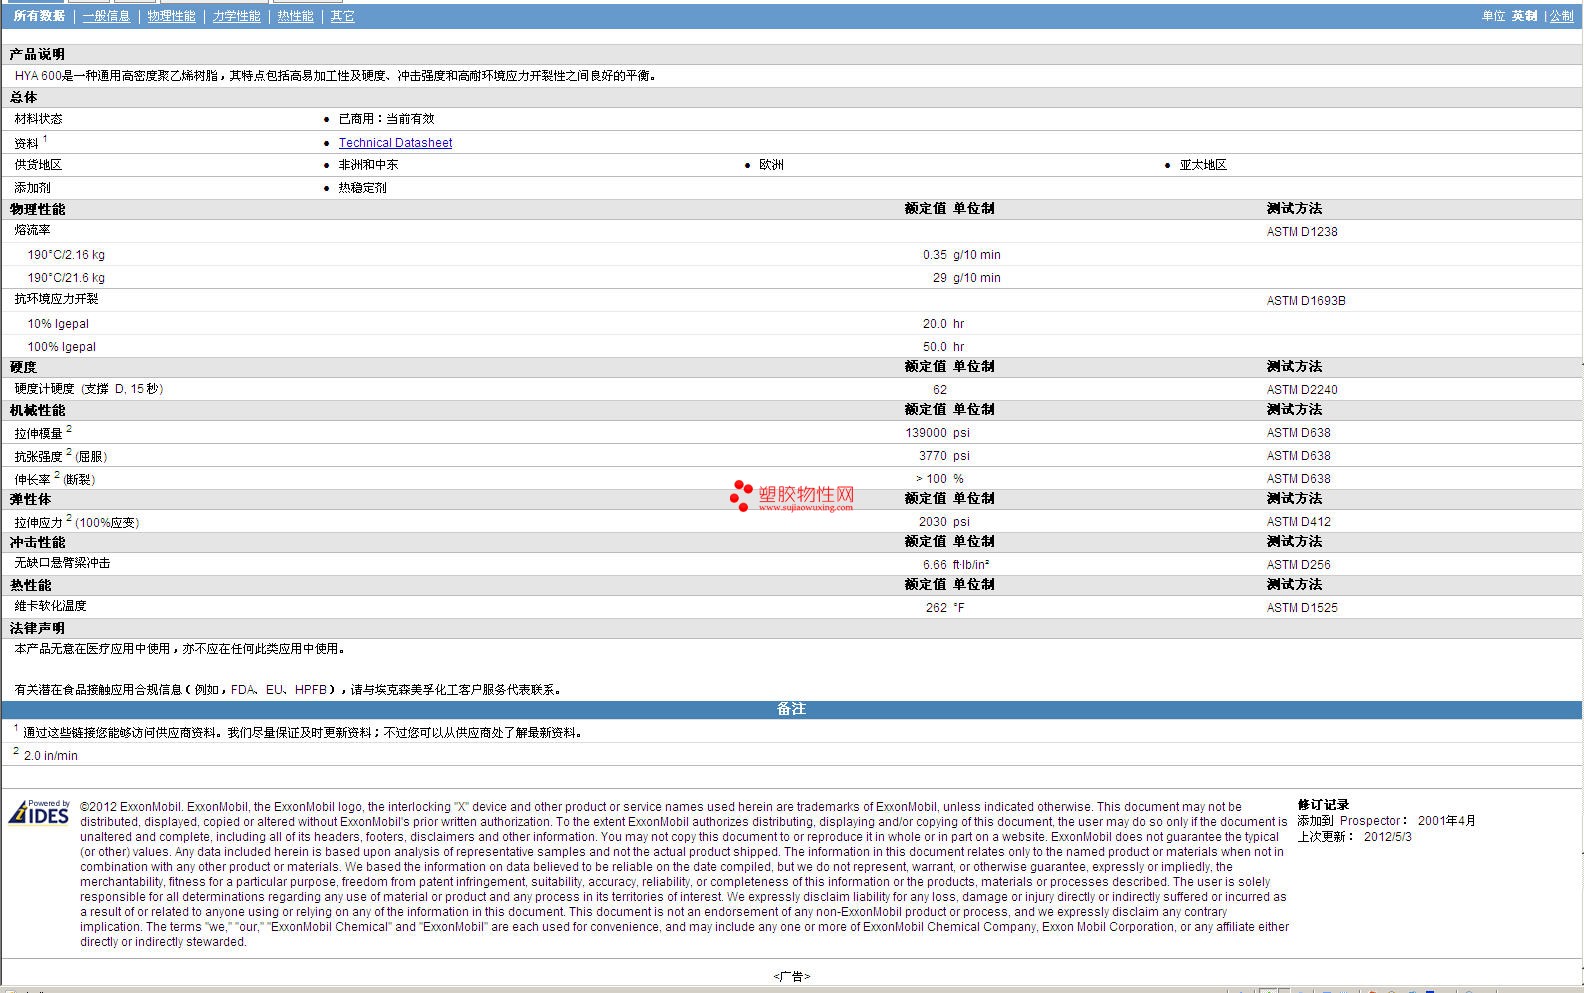Click the 备注 blue header bar

tap(791, 709)
